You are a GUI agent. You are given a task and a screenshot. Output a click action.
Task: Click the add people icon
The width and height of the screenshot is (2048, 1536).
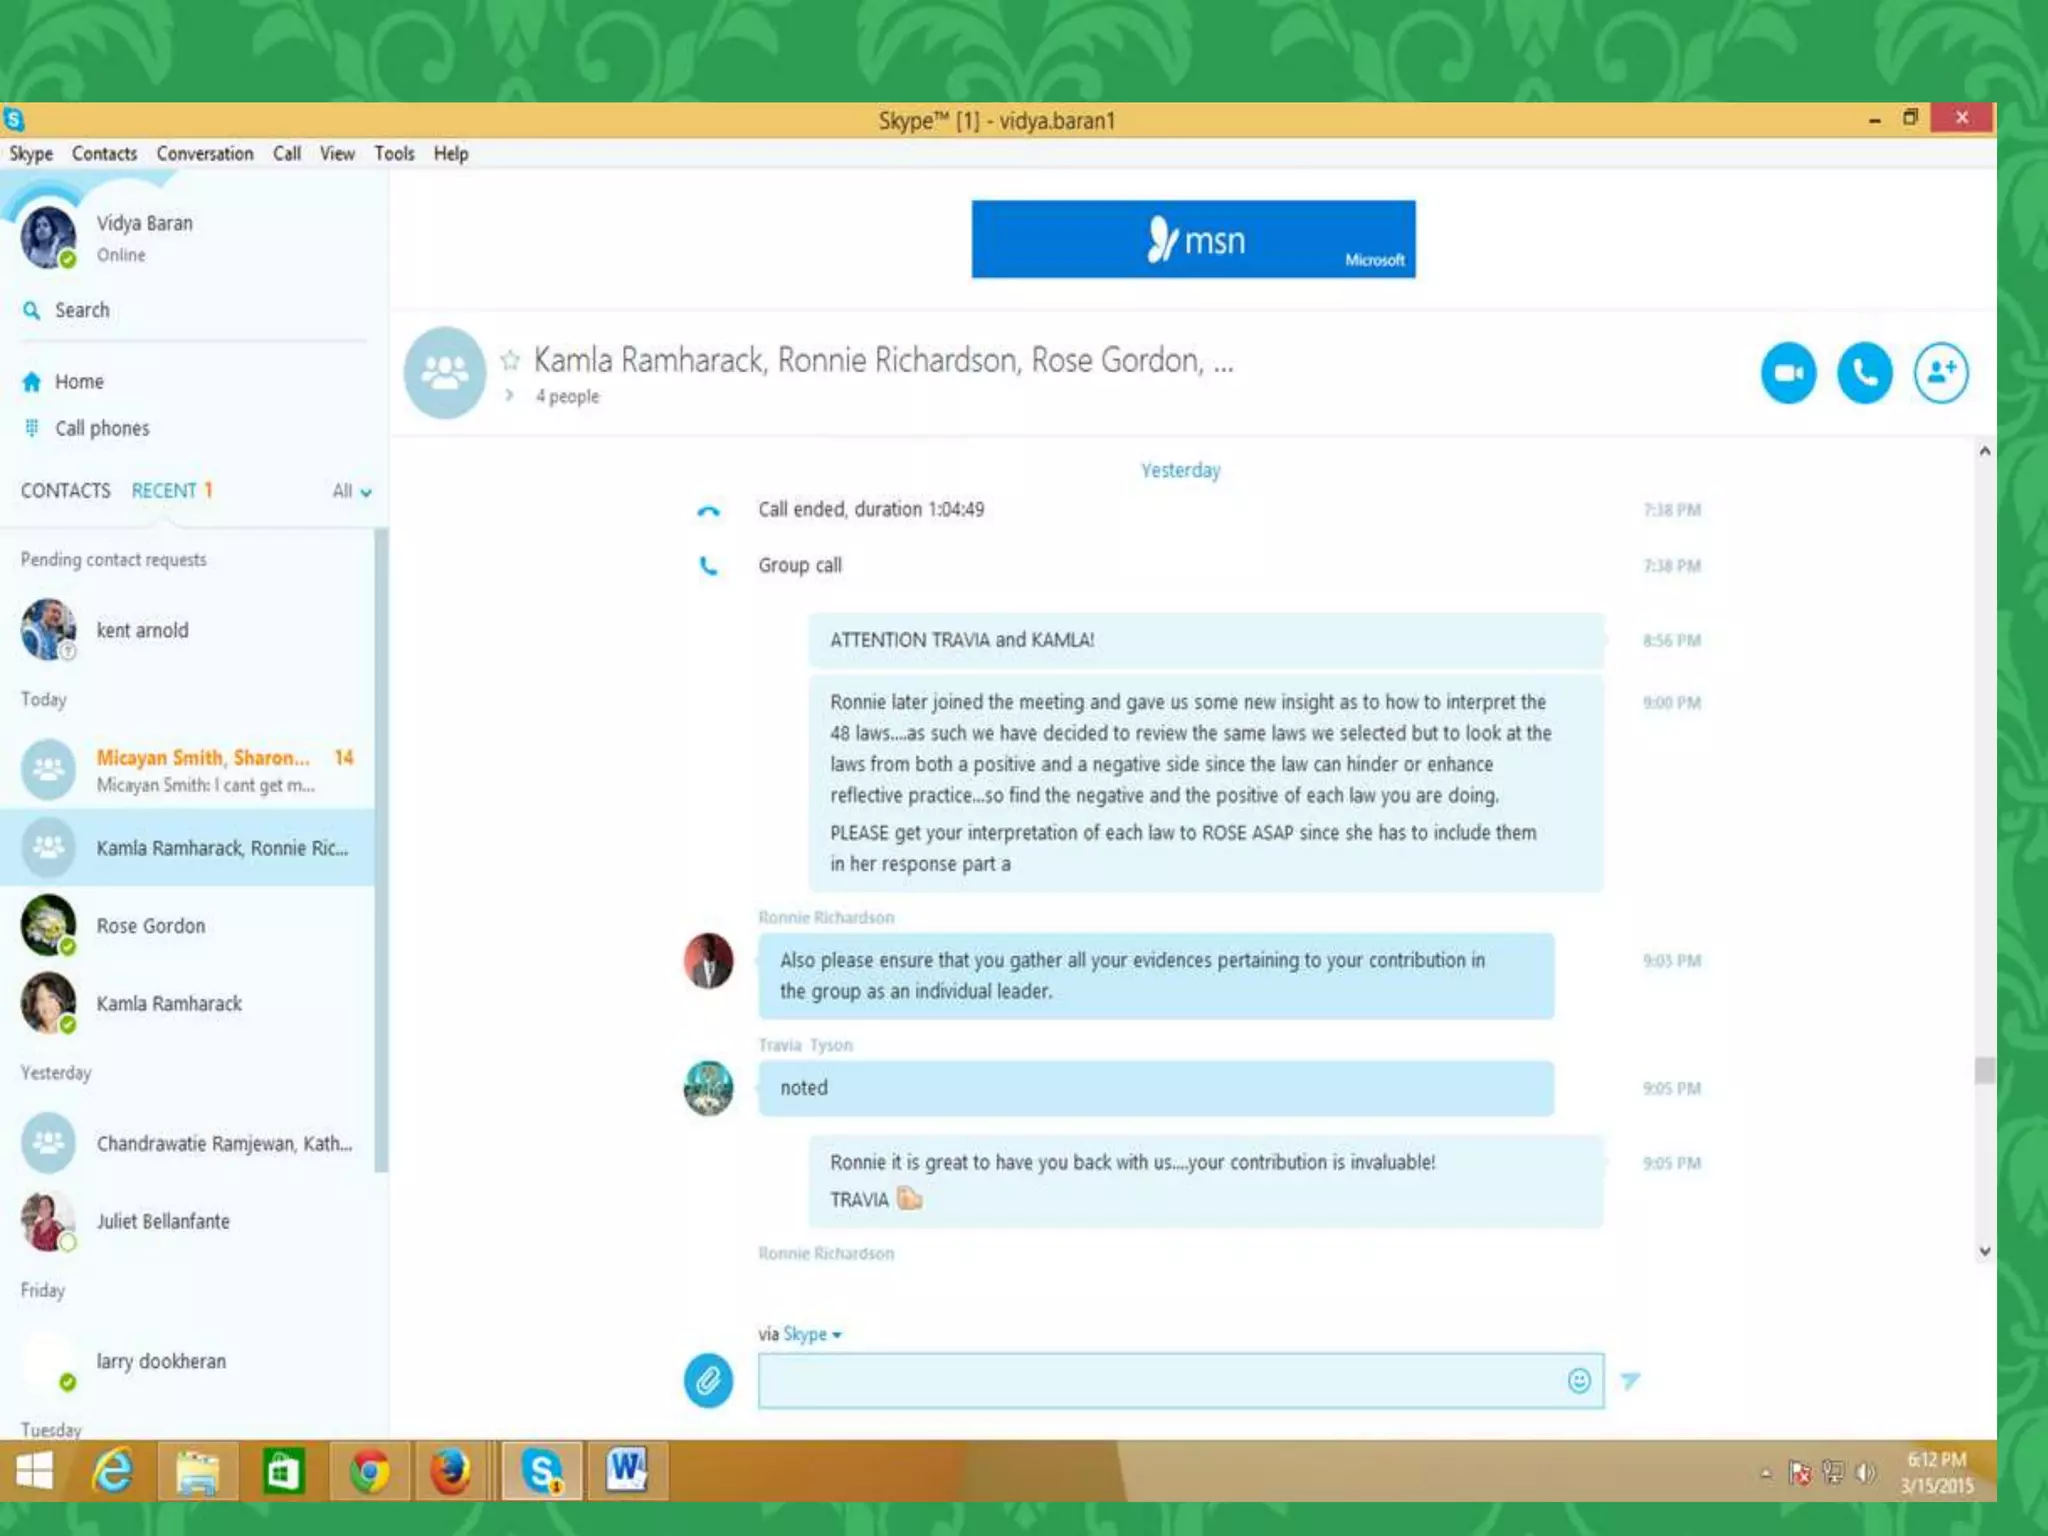coord(1940,373)
